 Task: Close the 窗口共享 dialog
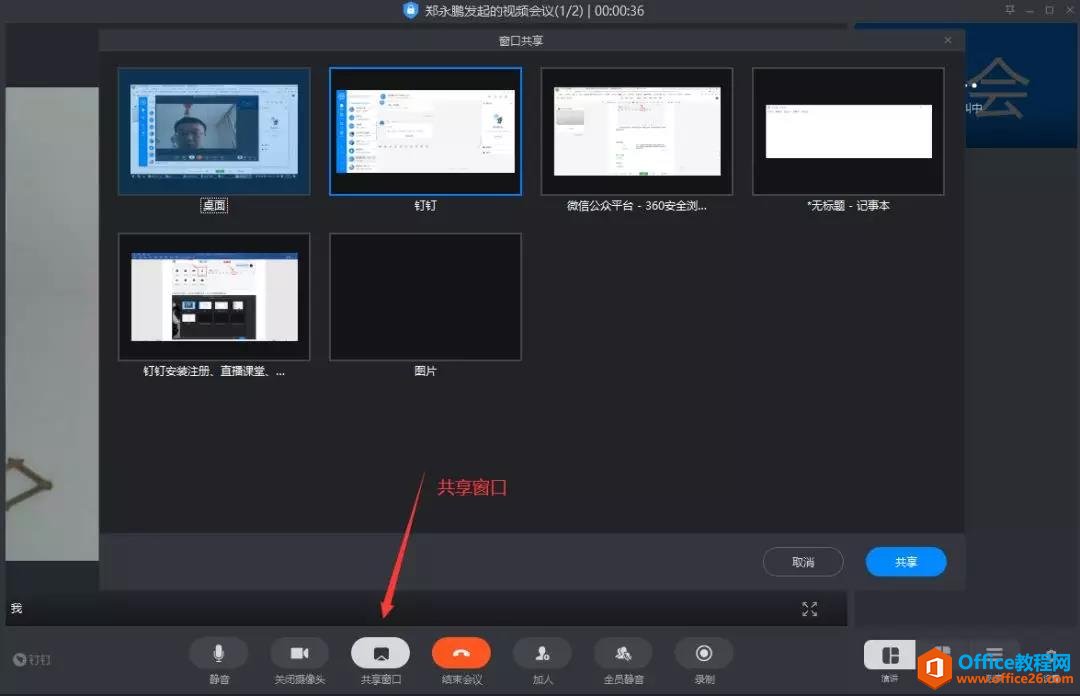(948, 40)
